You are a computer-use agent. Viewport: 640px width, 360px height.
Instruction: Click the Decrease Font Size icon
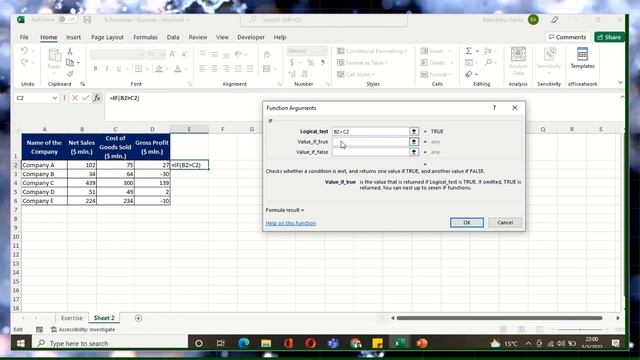(x=184, y=54)
